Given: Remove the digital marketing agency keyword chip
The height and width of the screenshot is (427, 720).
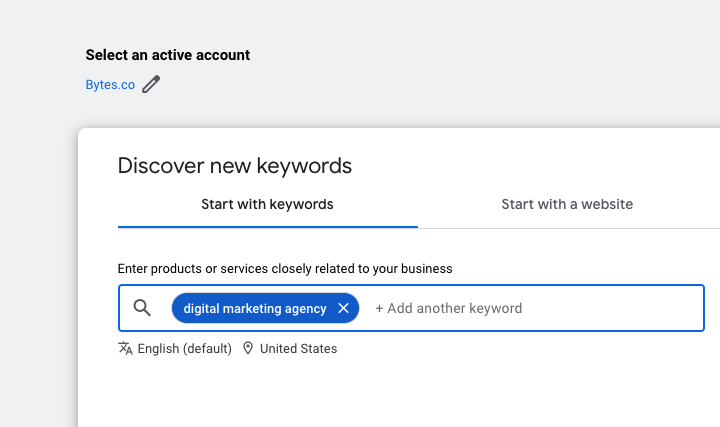Looking at the screenshot, I should point(343,308).
